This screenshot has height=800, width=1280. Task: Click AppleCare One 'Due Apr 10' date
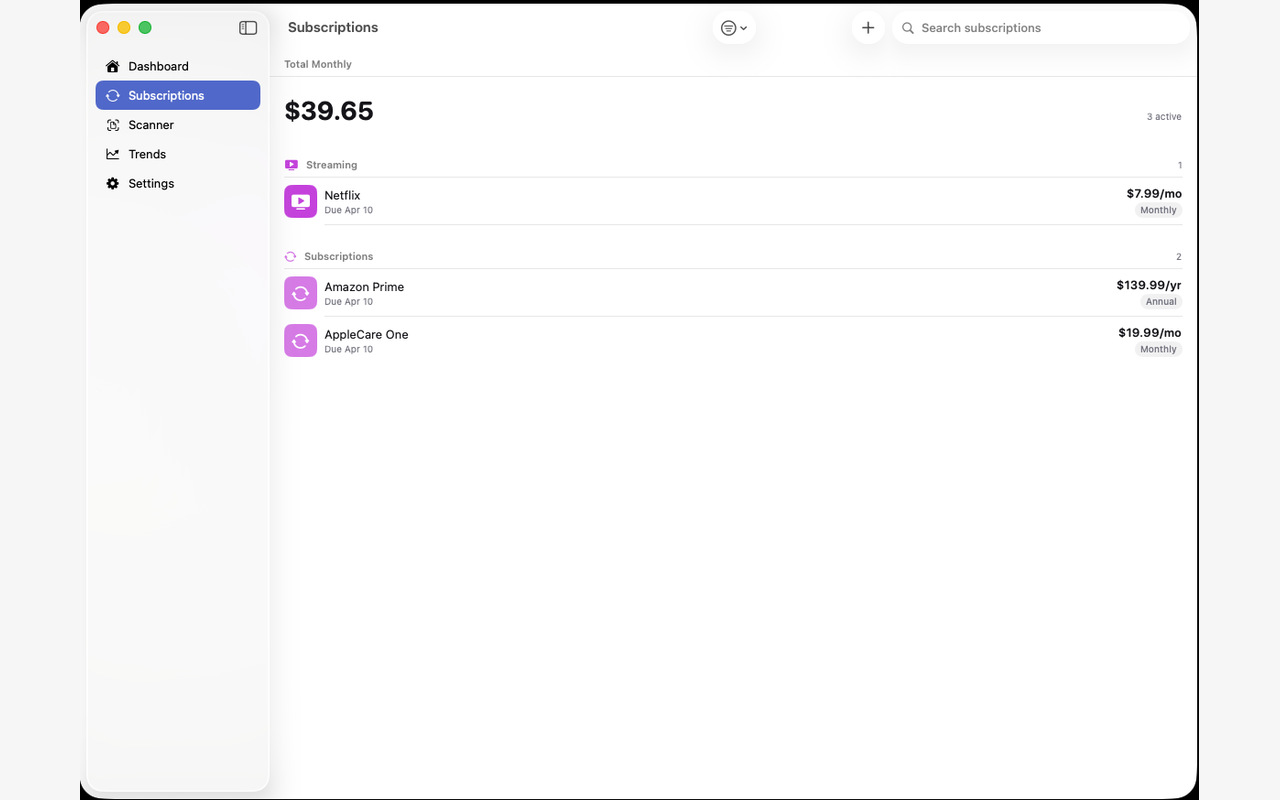[349, 350]
